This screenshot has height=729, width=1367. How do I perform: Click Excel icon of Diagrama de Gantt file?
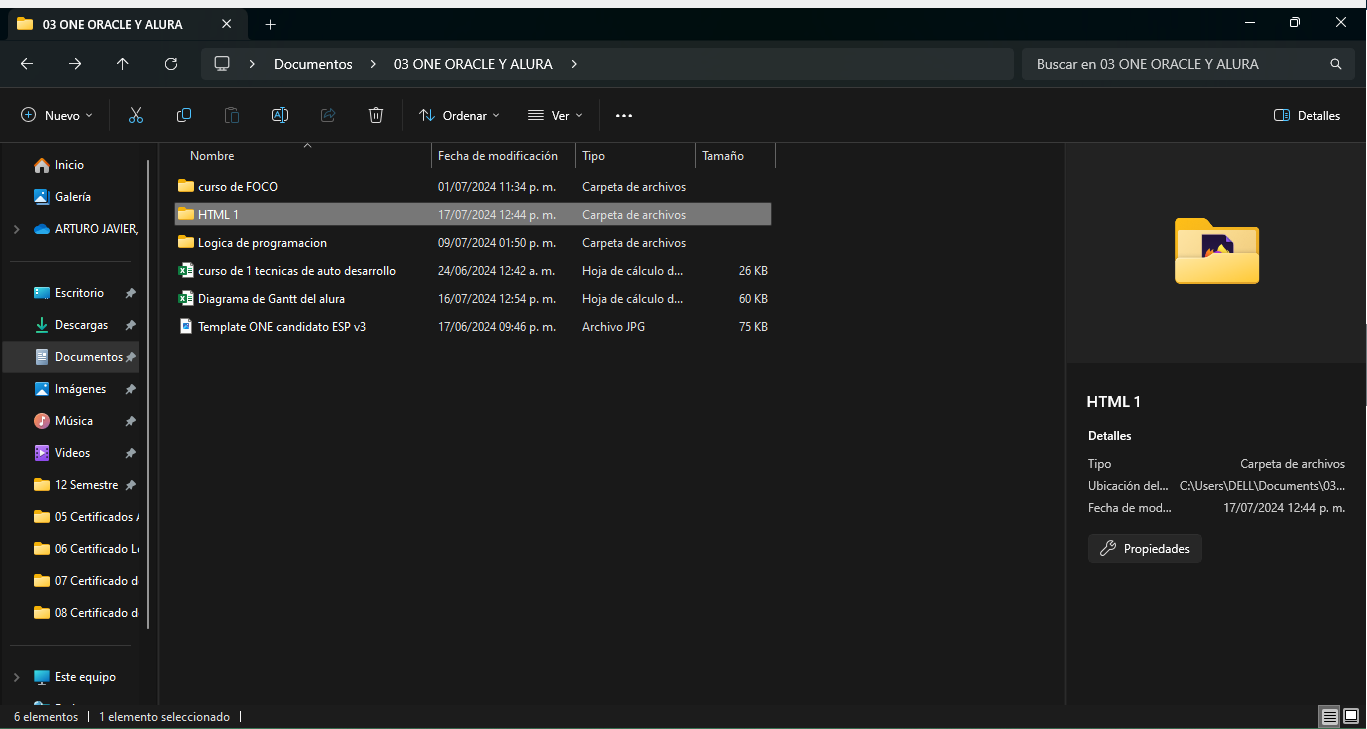click(185, 298)
